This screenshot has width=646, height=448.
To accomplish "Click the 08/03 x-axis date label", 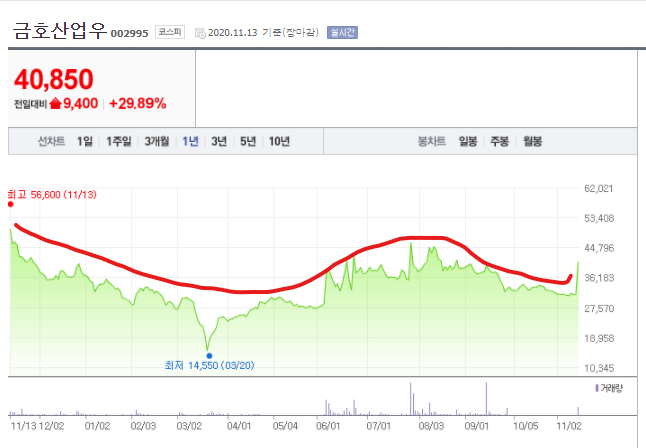I will click(431, 426).
